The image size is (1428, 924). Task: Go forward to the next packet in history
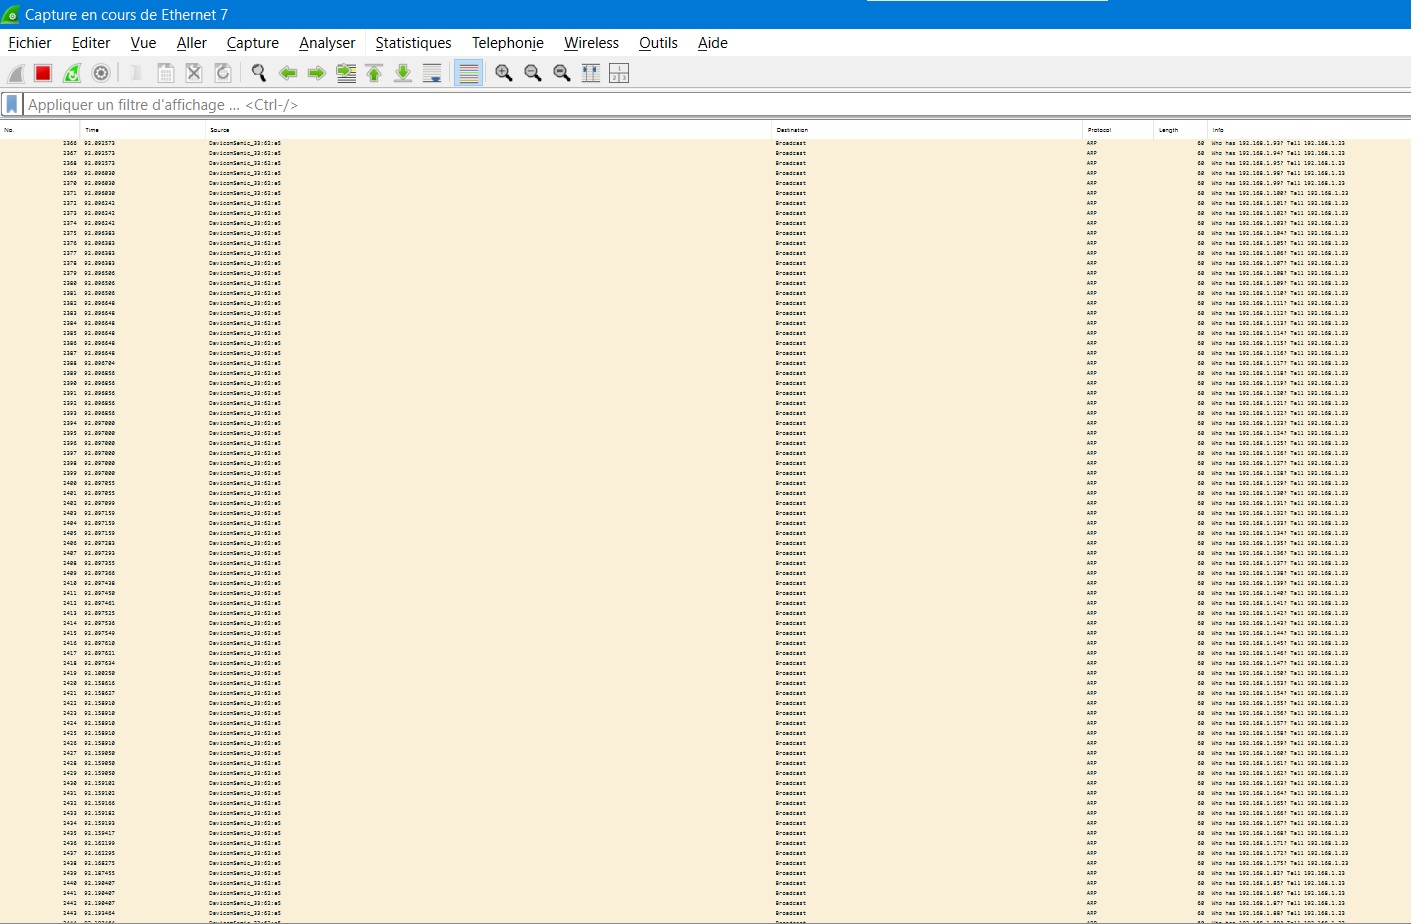click(317, 73)
